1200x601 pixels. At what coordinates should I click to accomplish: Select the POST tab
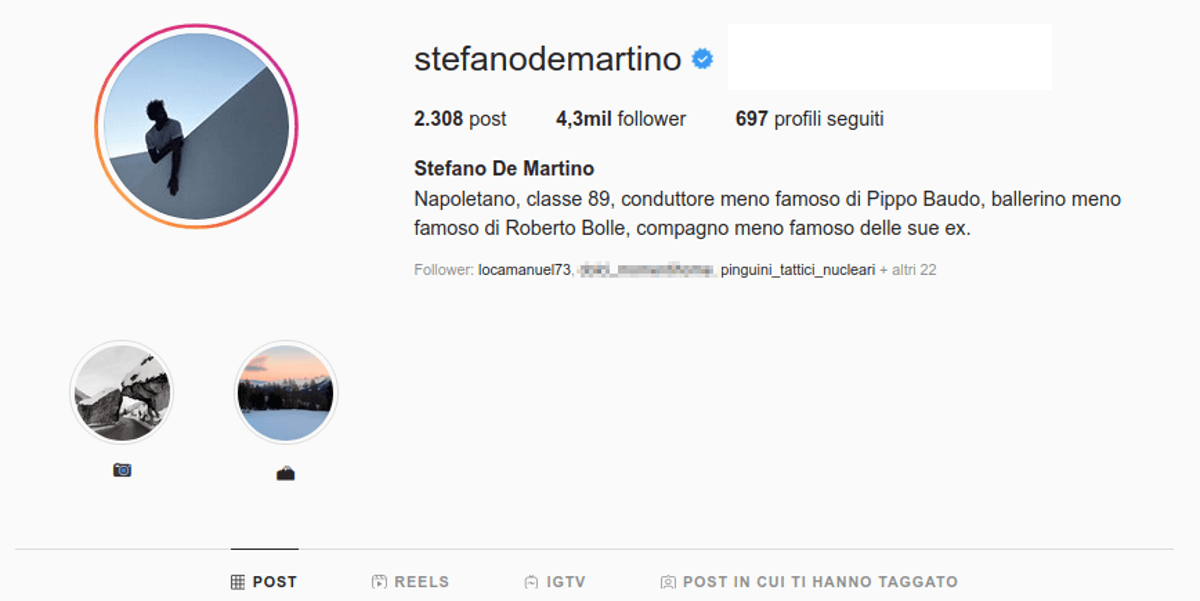[x=264, y=582]
